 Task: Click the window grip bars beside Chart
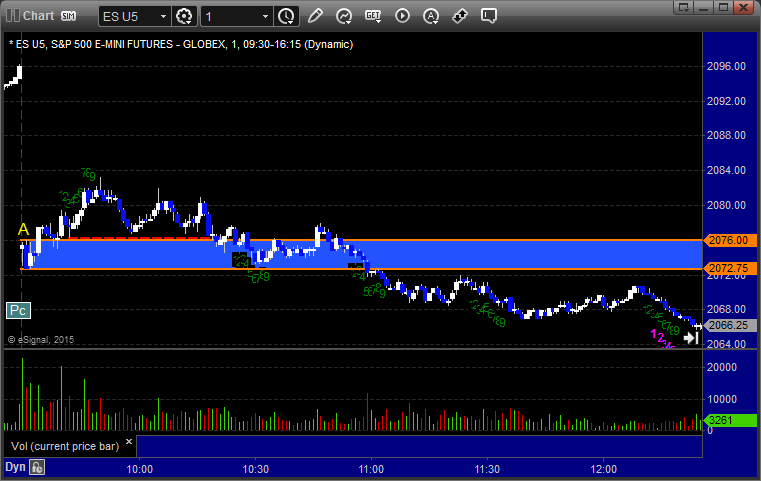pos(13,16)
